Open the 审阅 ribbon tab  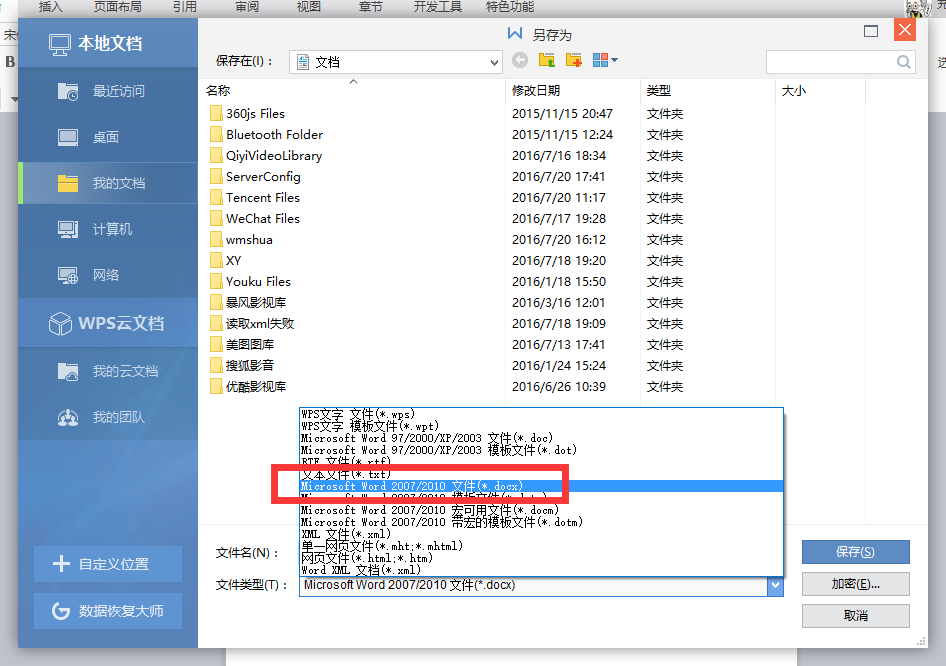(x=247, y=7)
